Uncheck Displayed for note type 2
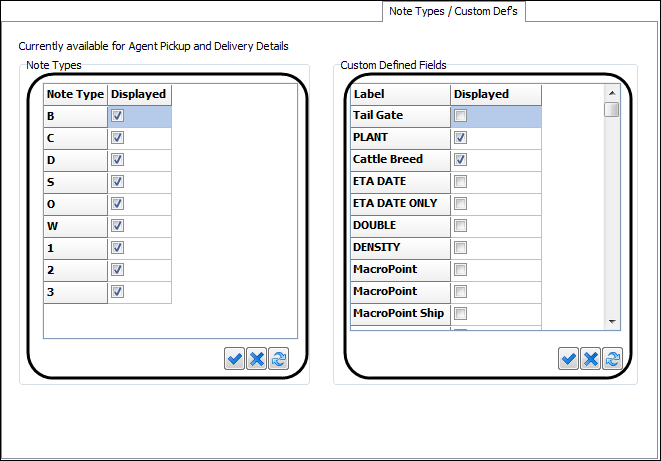Screen dimensions: 661x461 coord(118,269)
